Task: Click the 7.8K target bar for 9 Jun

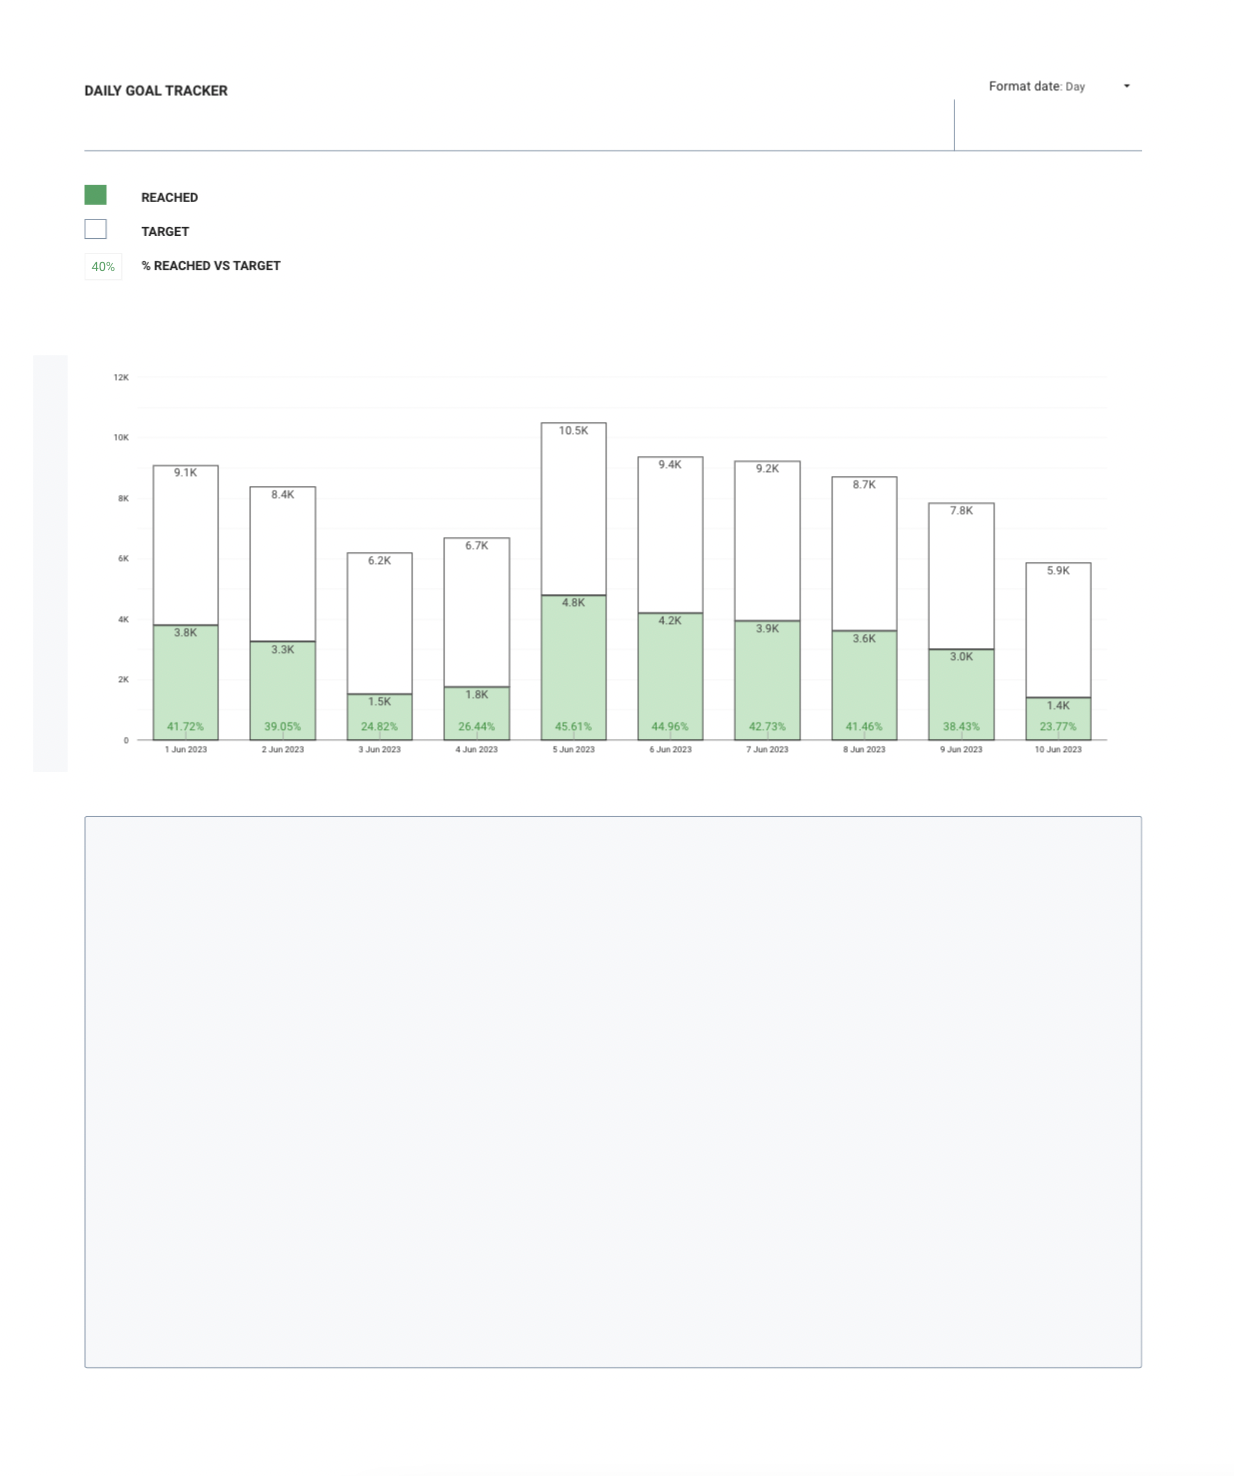Action: click(961, 575)
